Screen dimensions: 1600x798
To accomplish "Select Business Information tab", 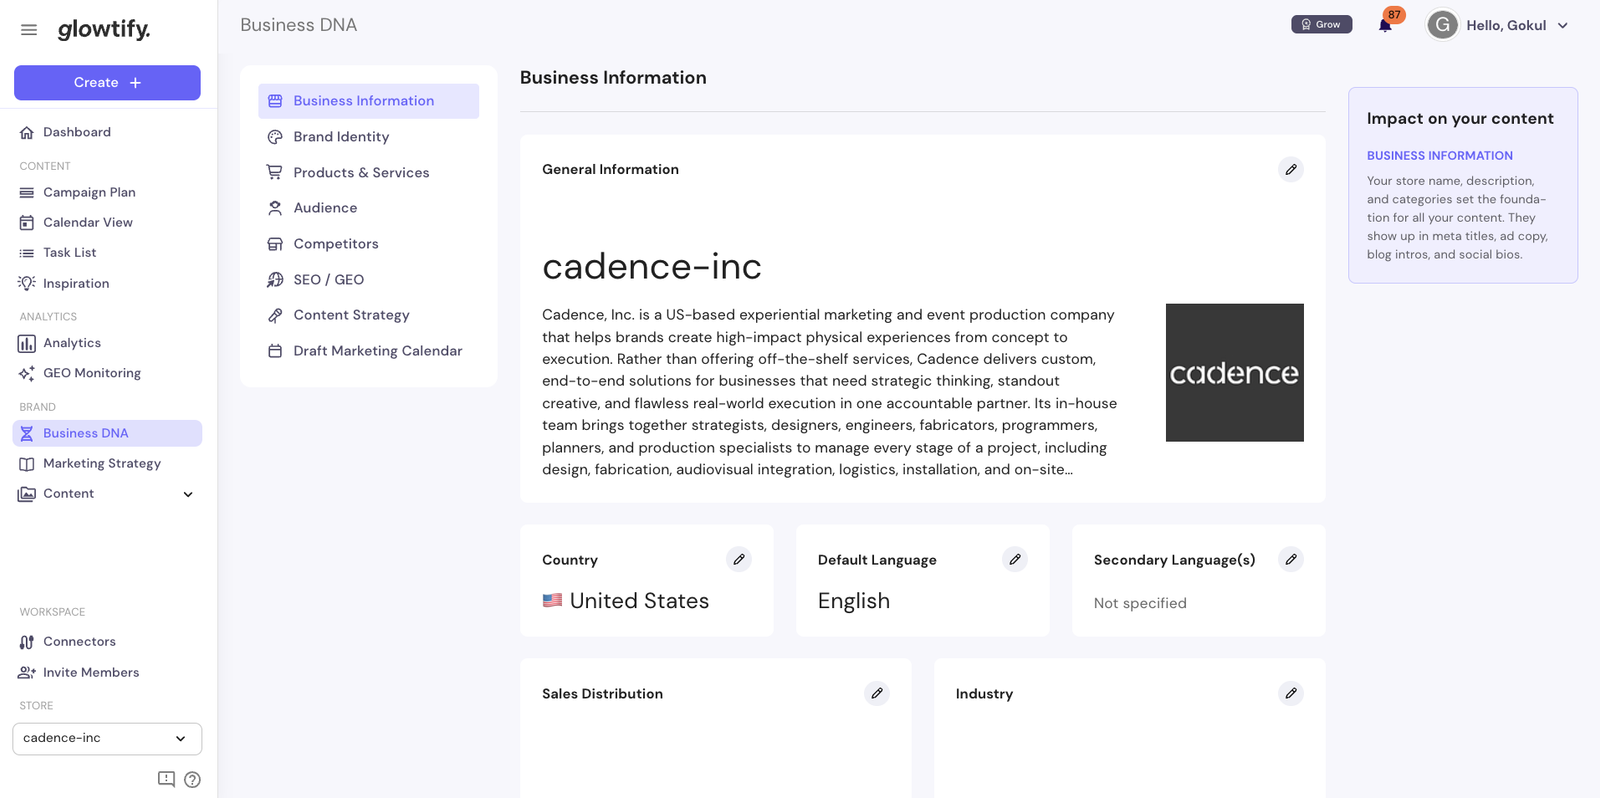I will click(x=368, y=101).
